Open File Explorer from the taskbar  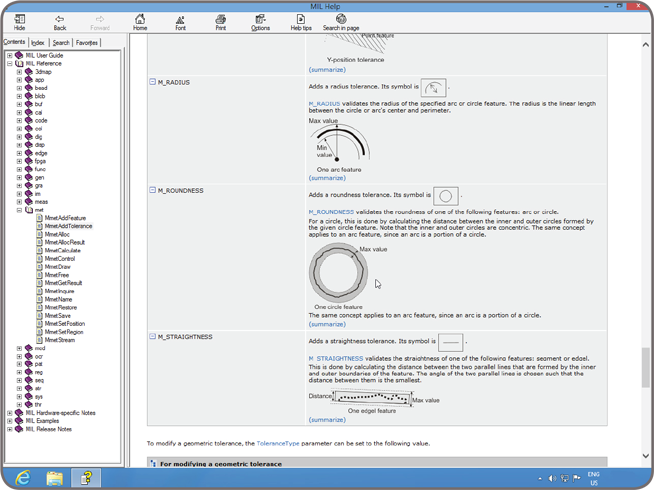[54, 477]
